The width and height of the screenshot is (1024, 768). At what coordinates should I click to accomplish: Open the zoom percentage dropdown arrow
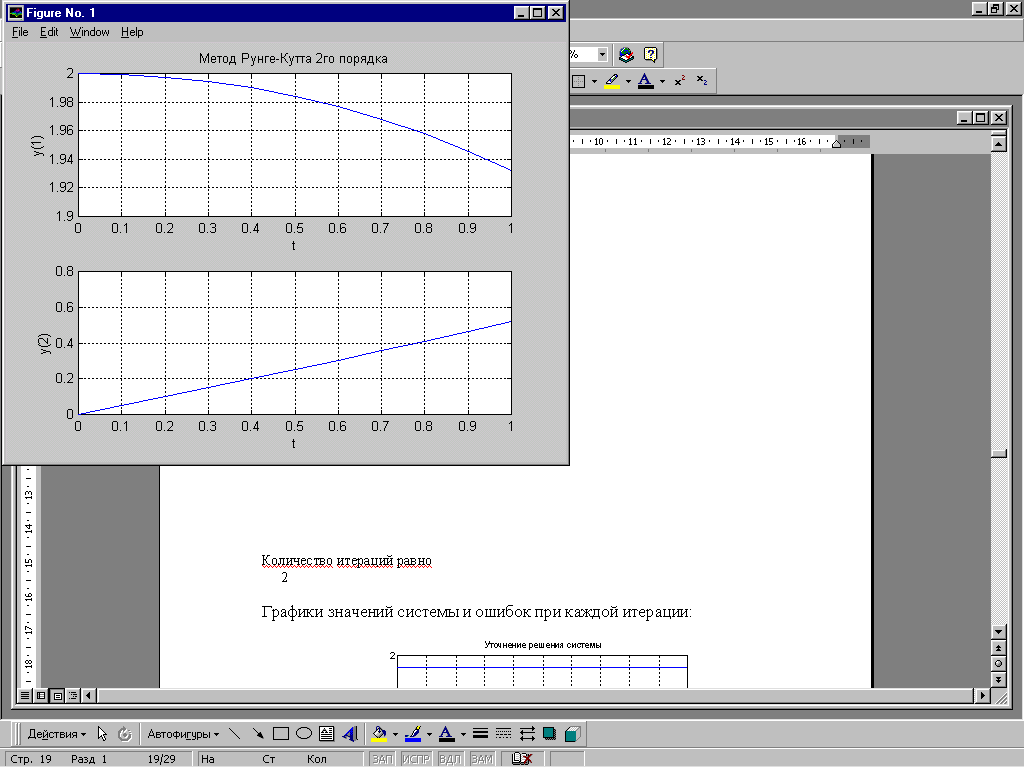[602, 55]
